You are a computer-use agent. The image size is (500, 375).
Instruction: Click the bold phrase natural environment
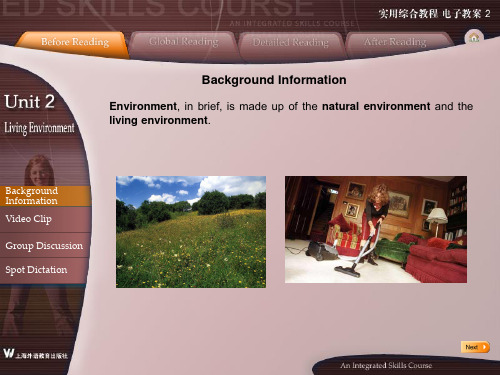(x=376, y=106)
